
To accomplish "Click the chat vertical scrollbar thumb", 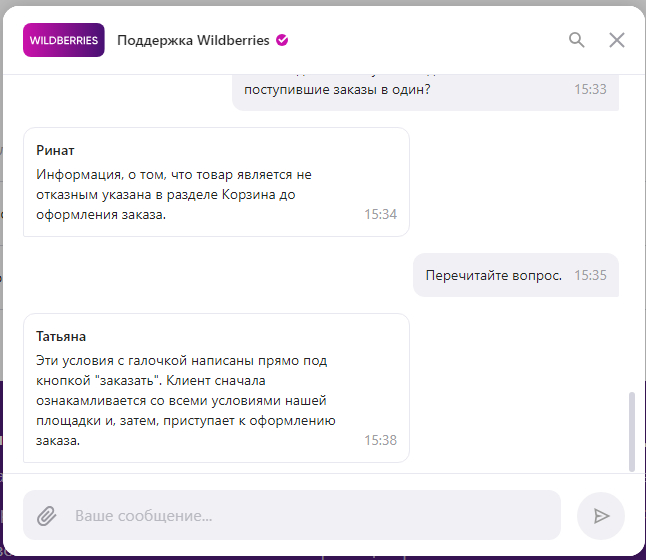I will click(x=632, y=432).
